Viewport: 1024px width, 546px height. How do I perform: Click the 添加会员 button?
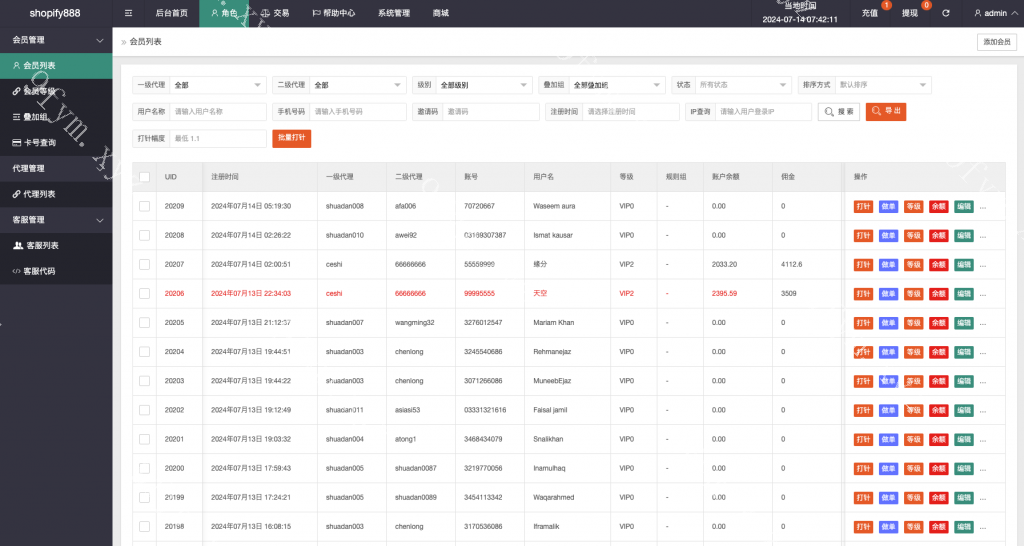997,42
